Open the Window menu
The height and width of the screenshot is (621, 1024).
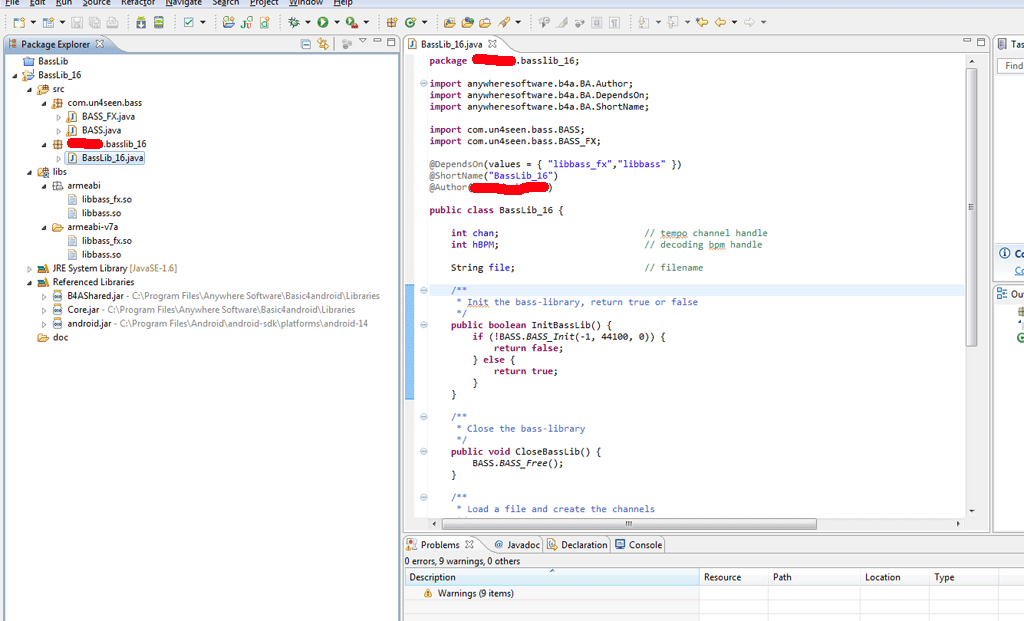coord(306,3)
